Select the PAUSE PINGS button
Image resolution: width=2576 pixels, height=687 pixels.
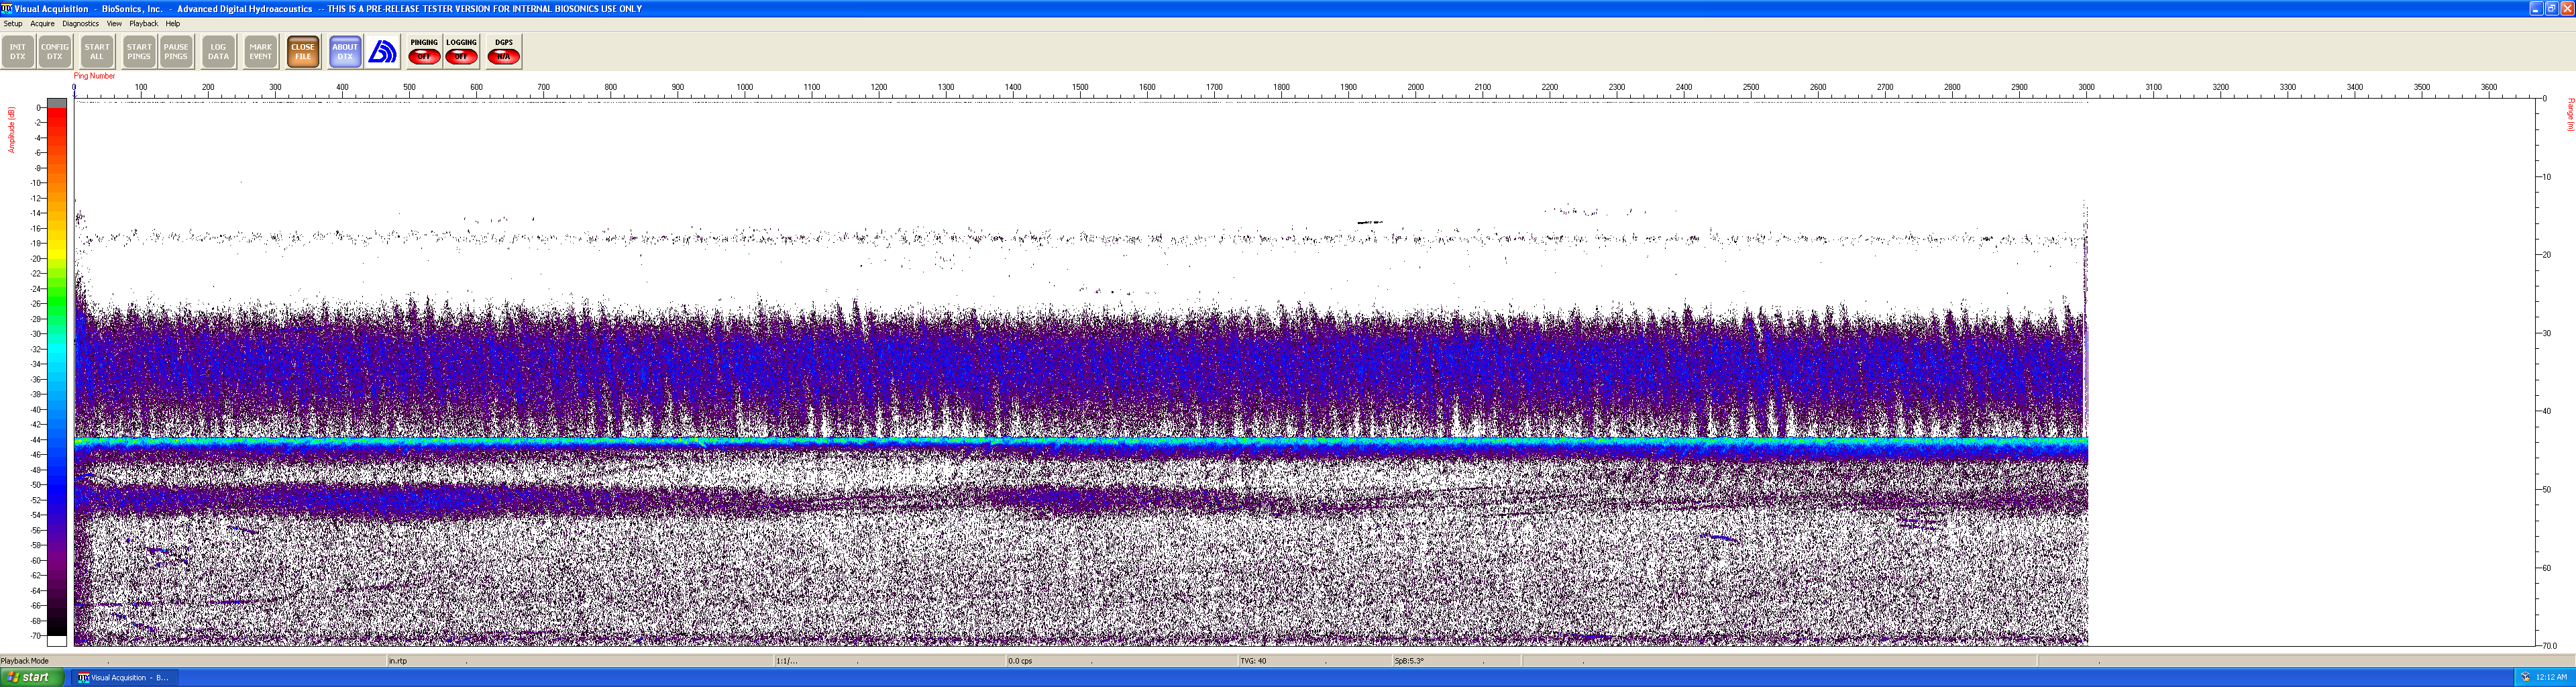pyautogui.click(x=176, y=52)
